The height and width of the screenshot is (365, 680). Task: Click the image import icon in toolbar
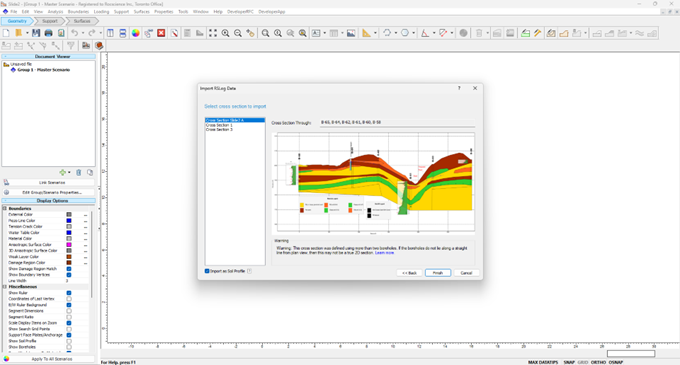click(351, 33)
